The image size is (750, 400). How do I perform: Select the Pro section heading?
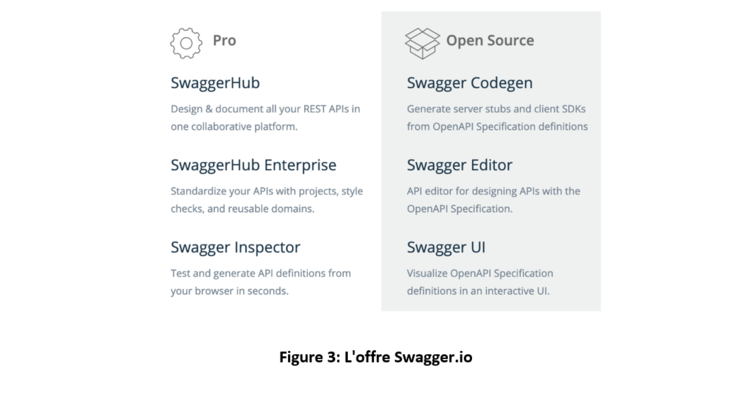[224, 41]
